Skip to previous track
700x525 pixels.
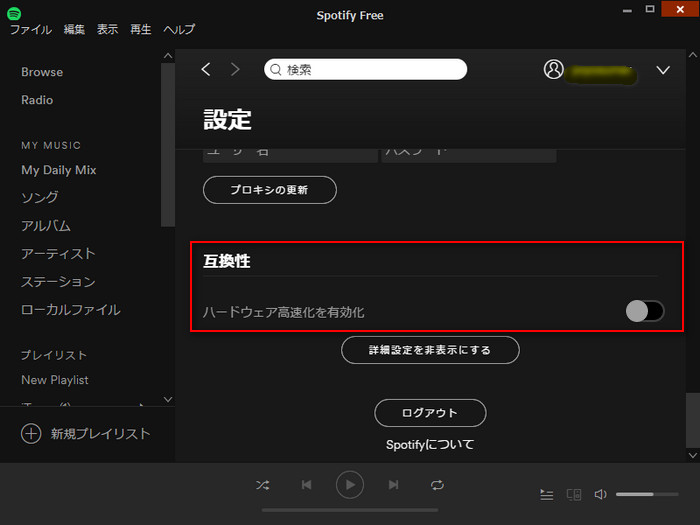point(306,484)
